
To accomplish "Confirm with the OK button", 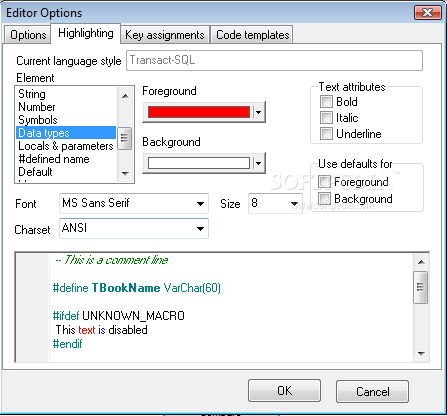I will (x=284, y=391).
